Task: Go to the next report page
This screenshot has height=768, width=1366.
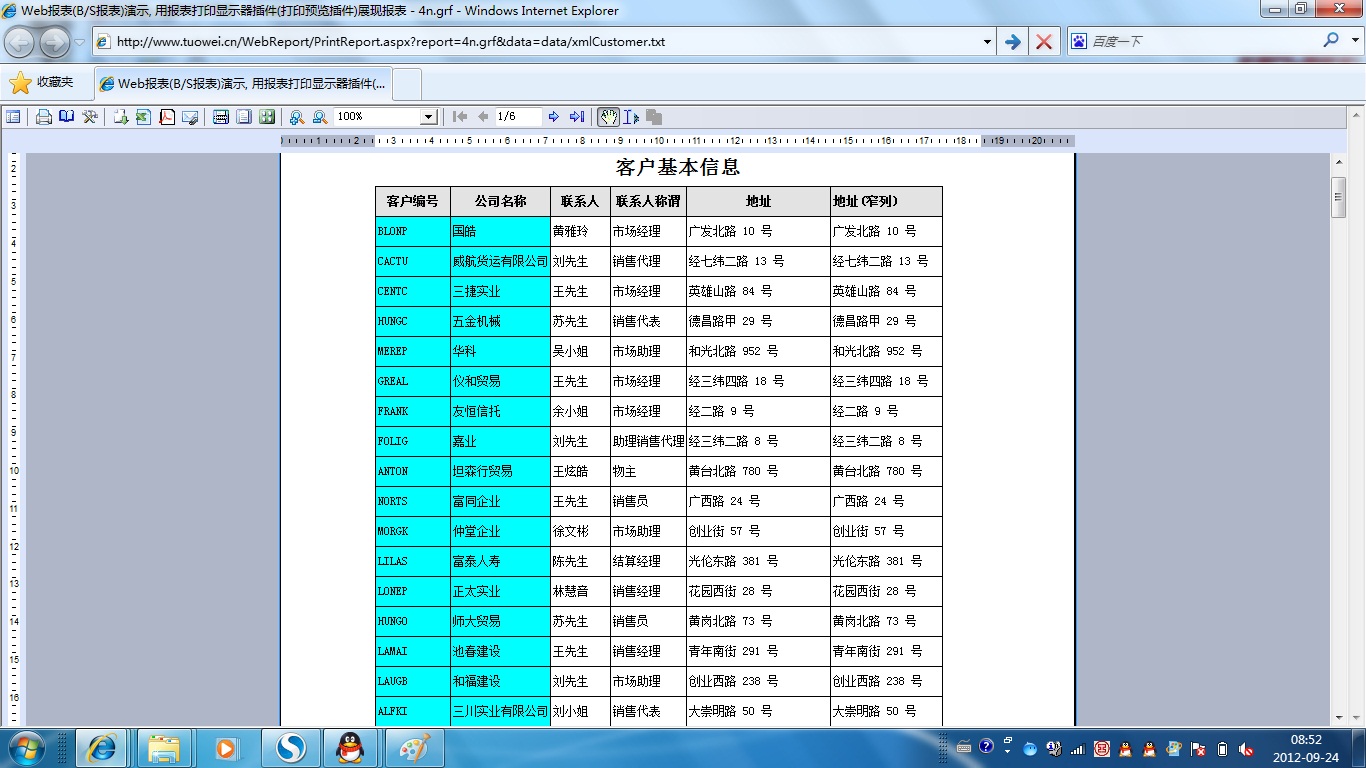Action: [x=554, y=117]
